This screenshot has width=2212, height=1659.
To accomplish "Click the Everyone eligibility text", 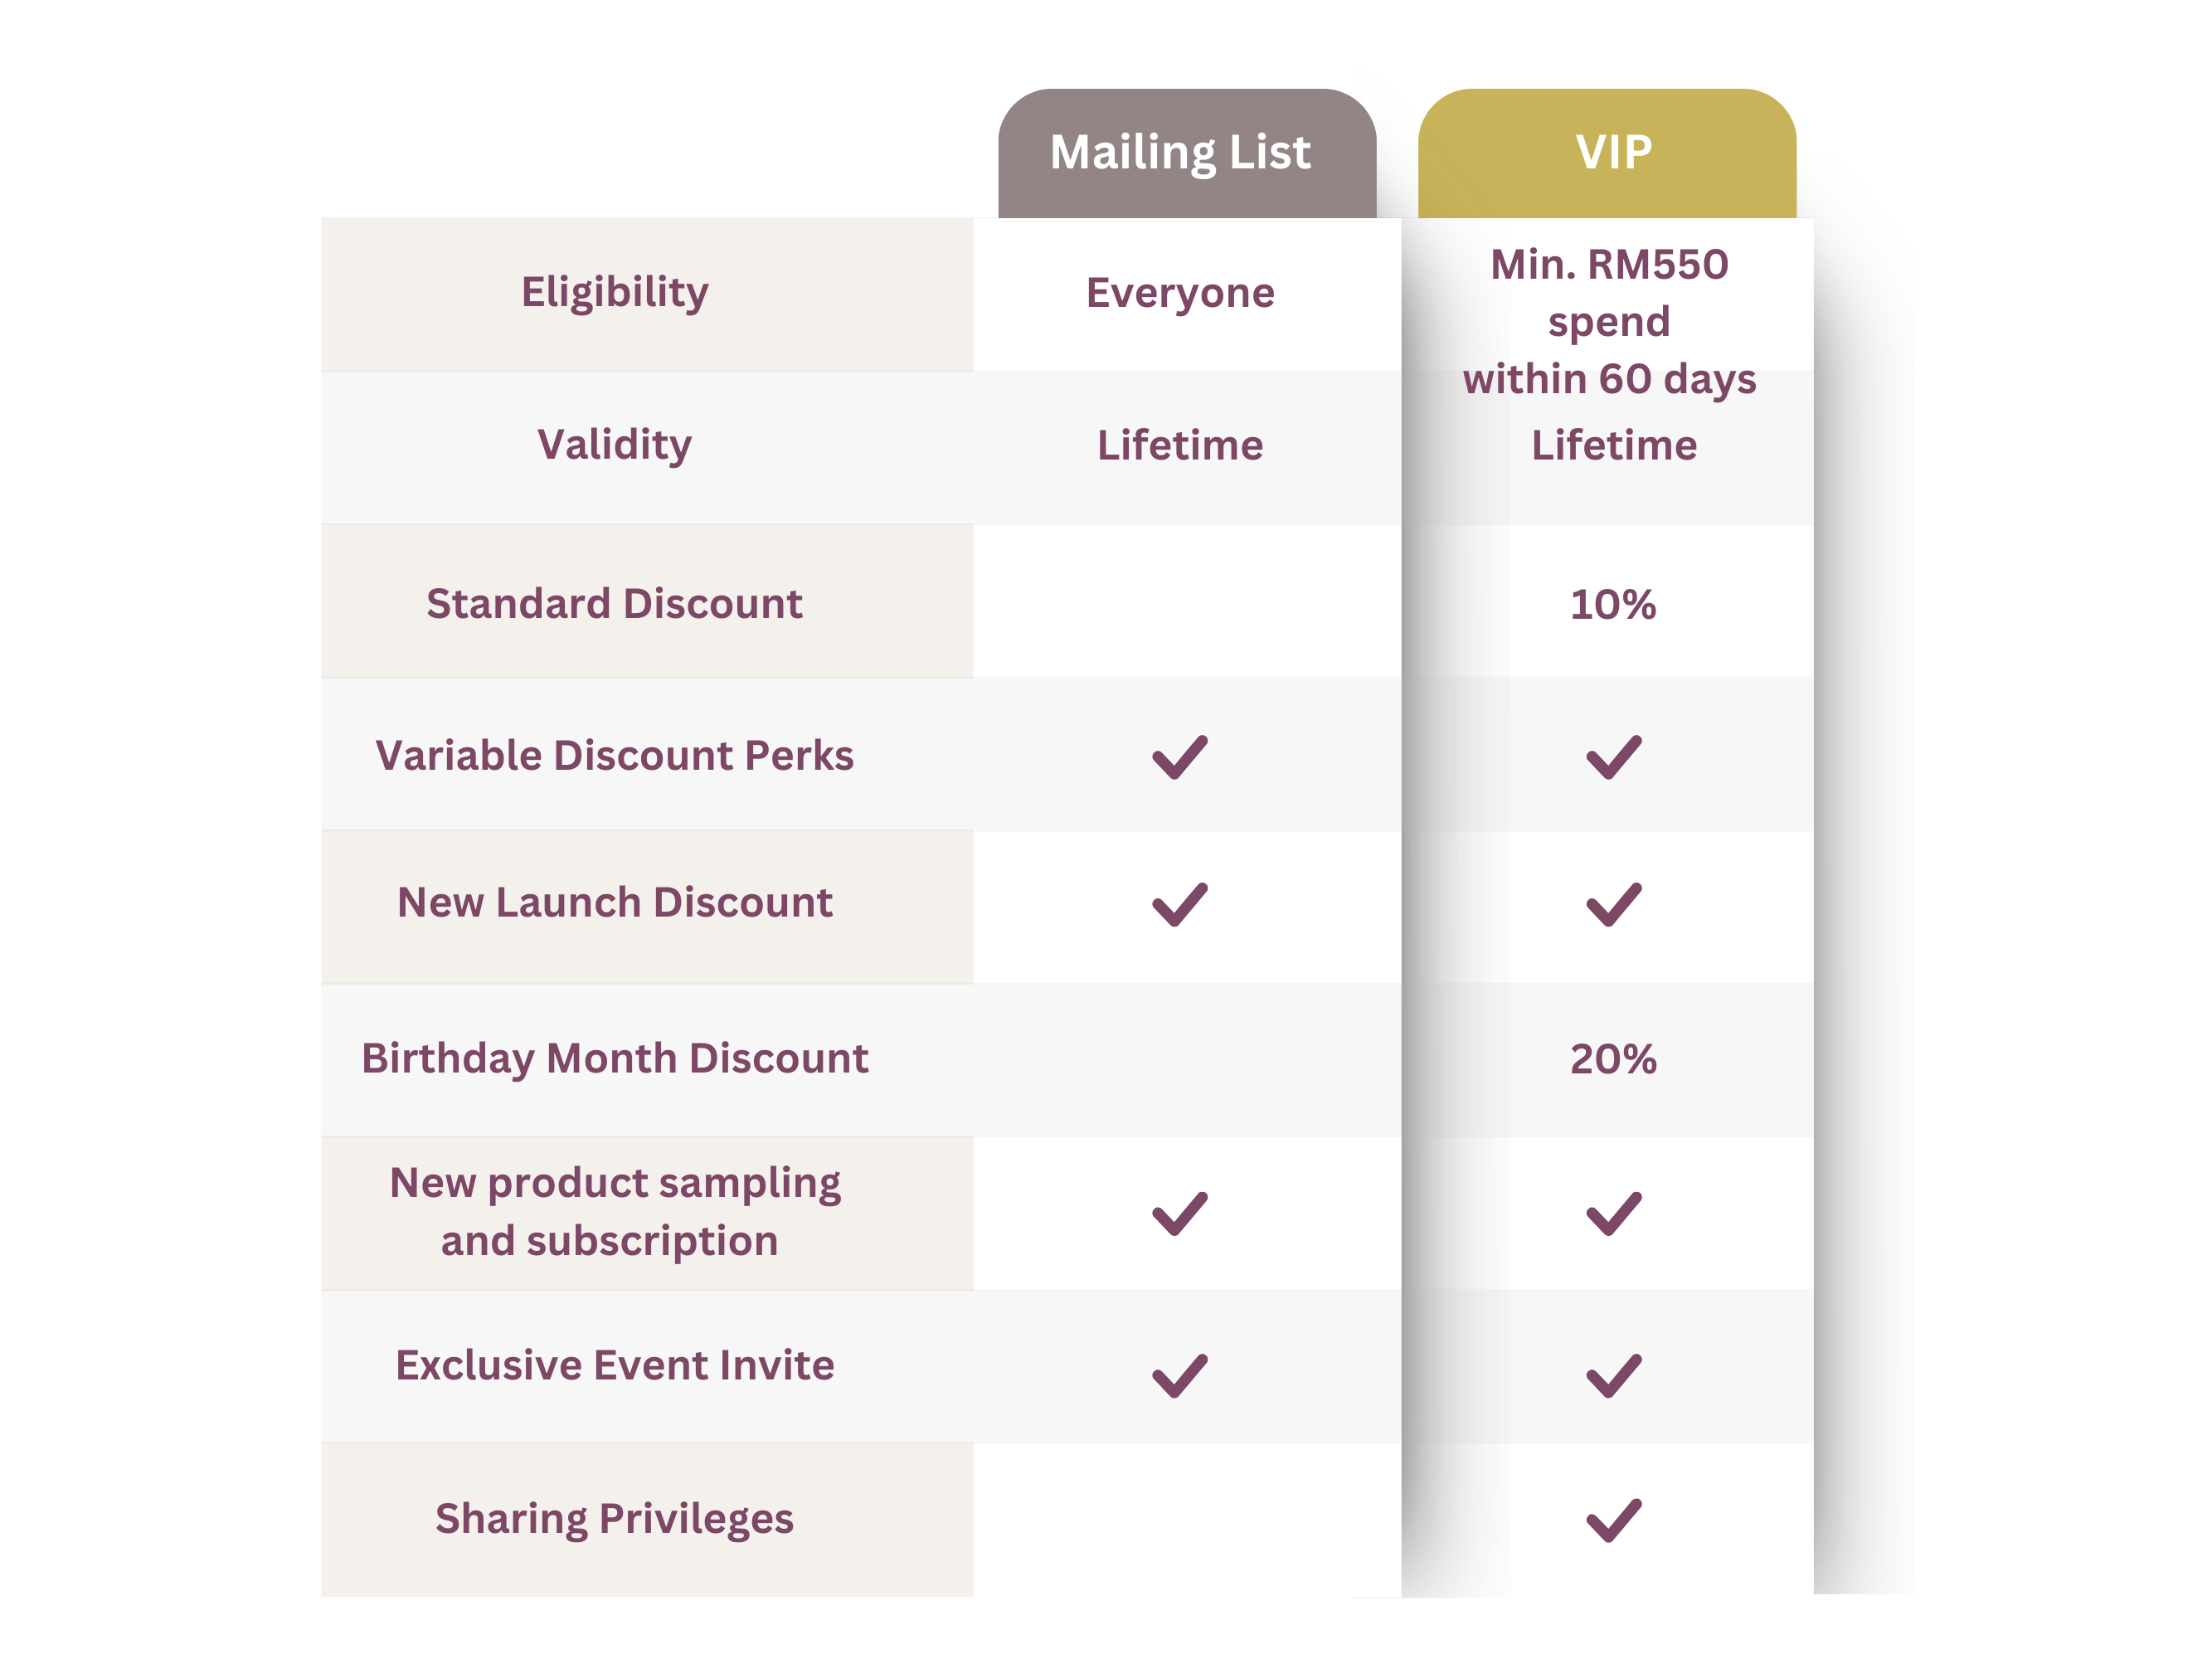I will pos(1180,293).
